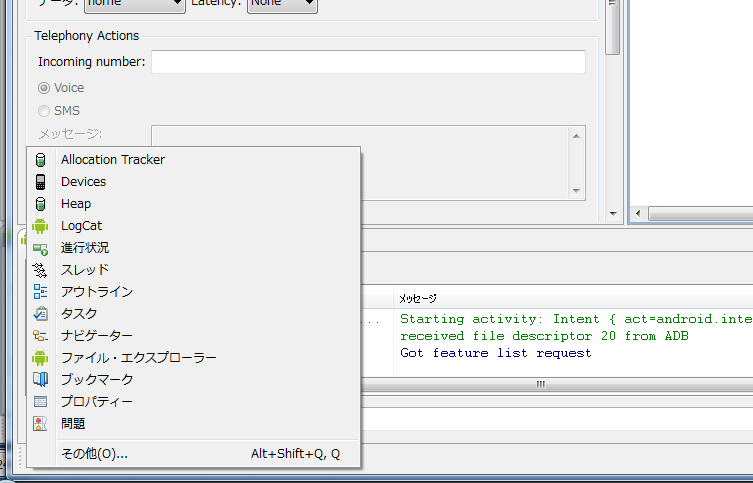Click the 問題 problems icon
Image resolution: width=753 pixels, height=483 pixels.
40,423
